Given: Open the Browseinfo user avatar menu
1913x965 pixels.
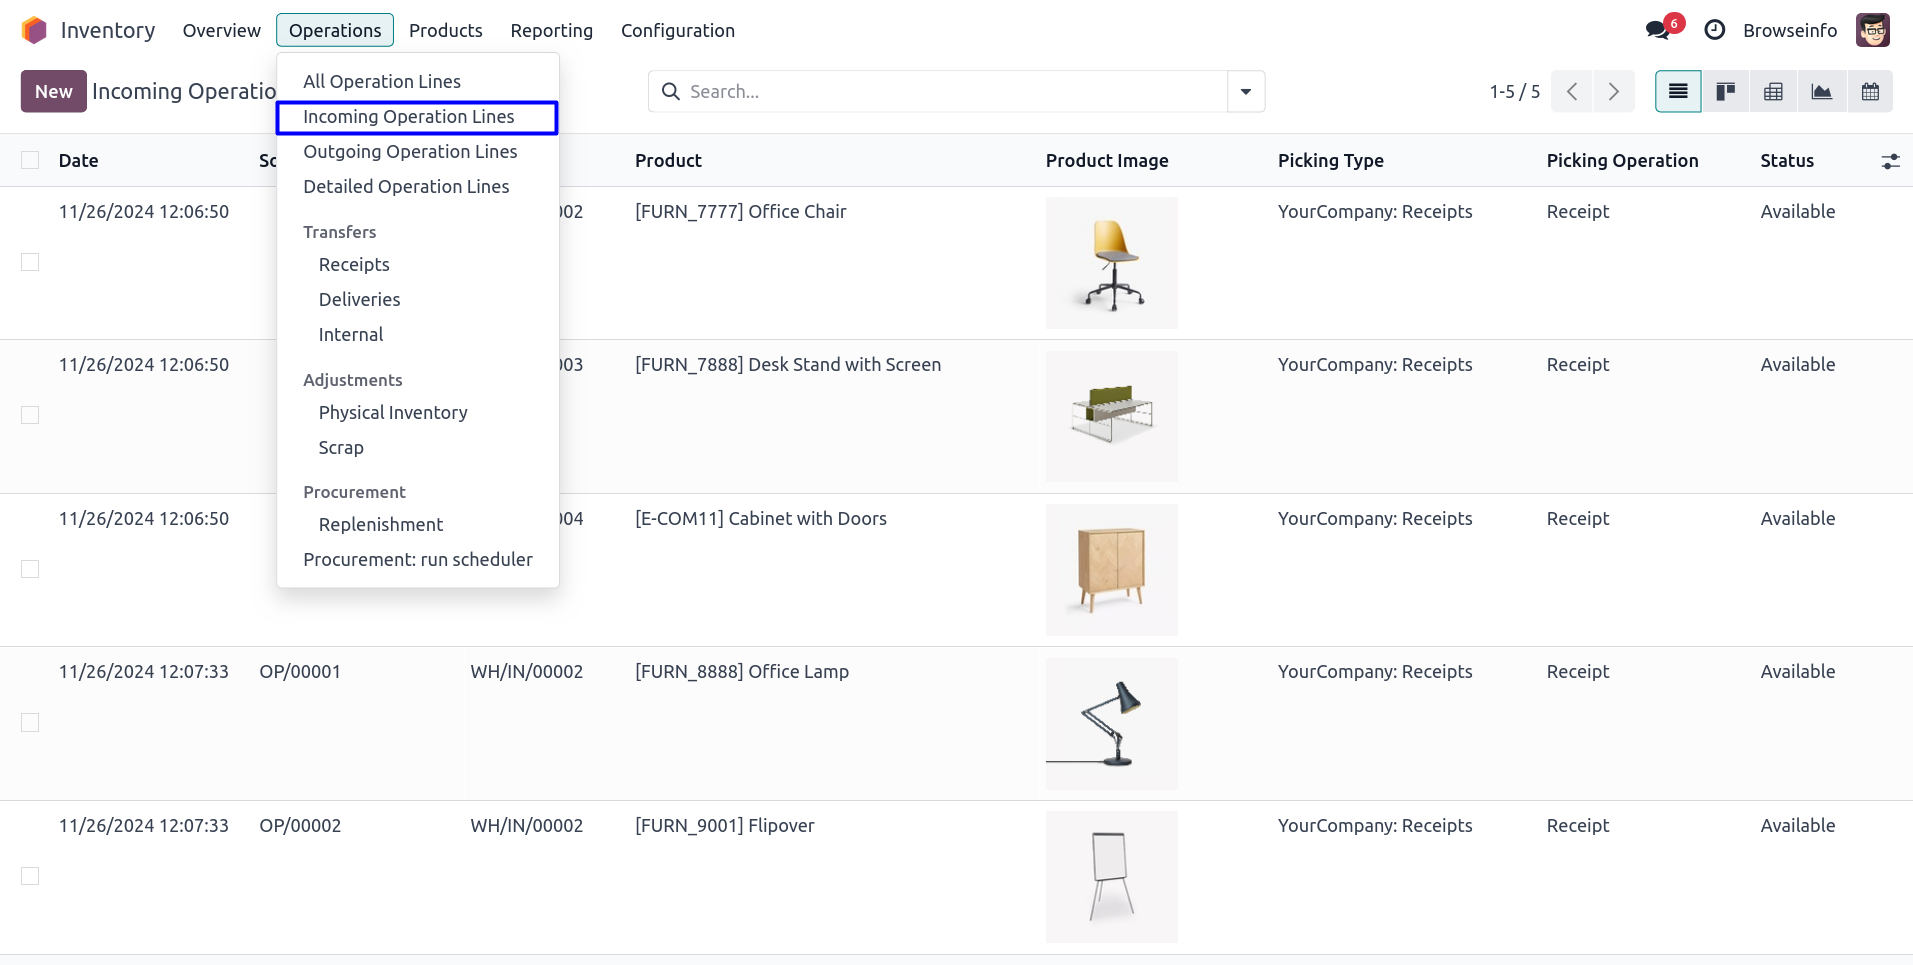Looking at the screenshot, I should point(1872,30).
